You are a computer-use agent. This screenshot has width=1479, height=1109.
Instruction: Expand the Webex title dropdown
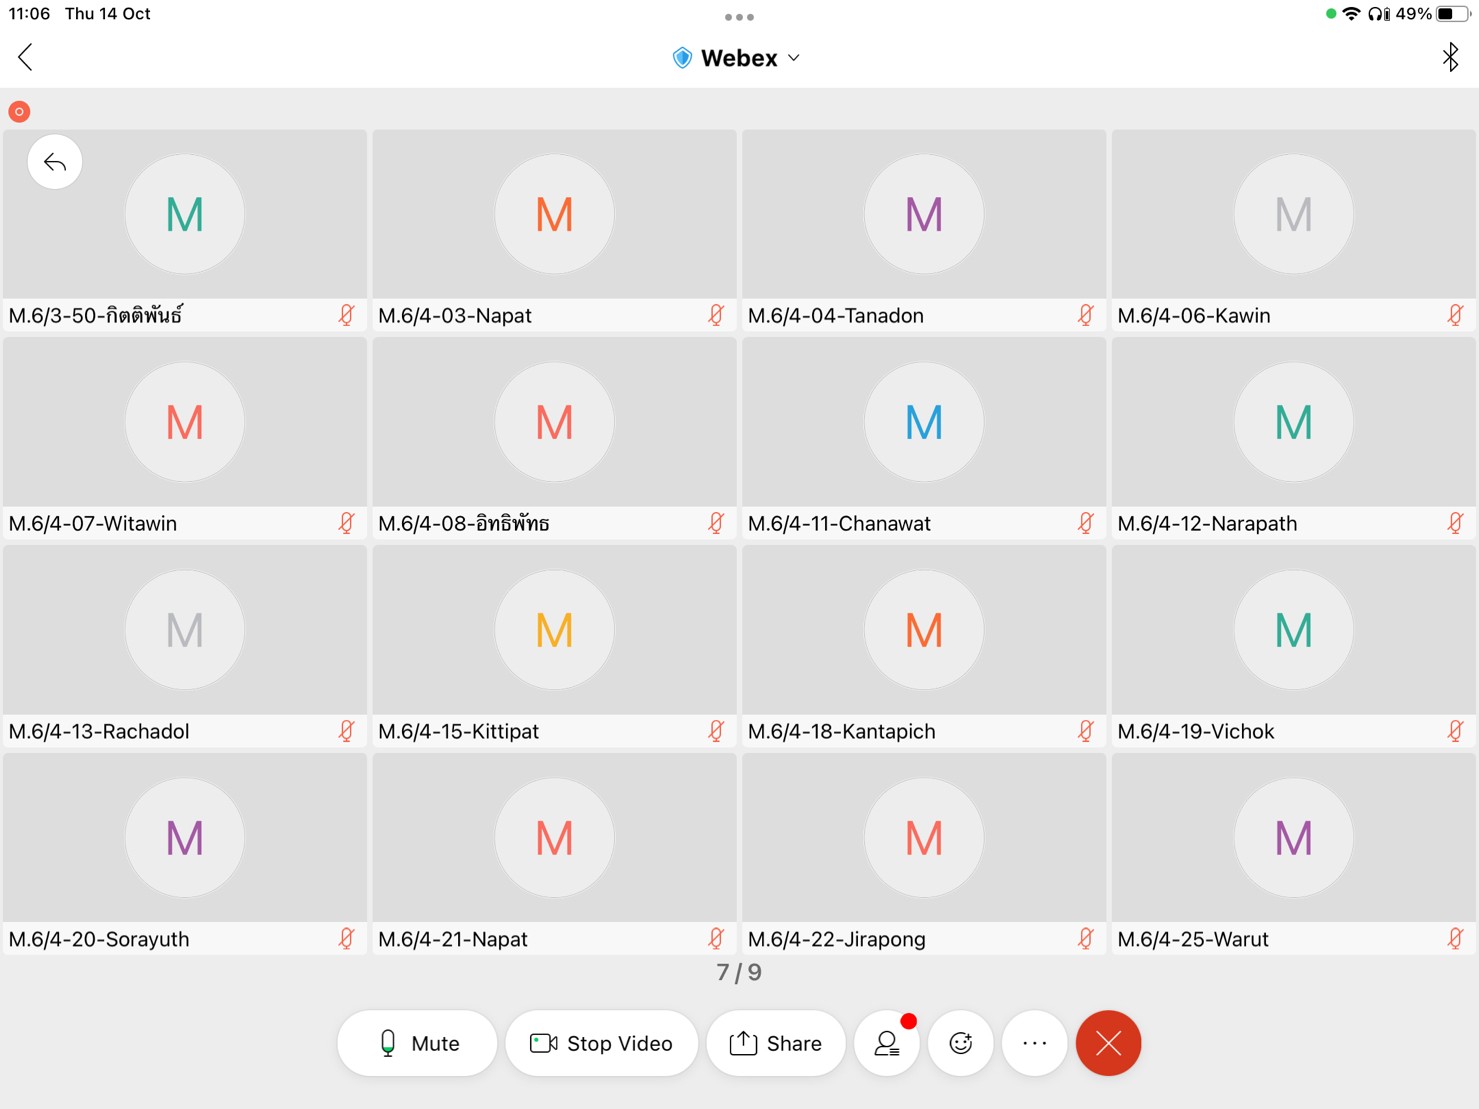(794, 58)
